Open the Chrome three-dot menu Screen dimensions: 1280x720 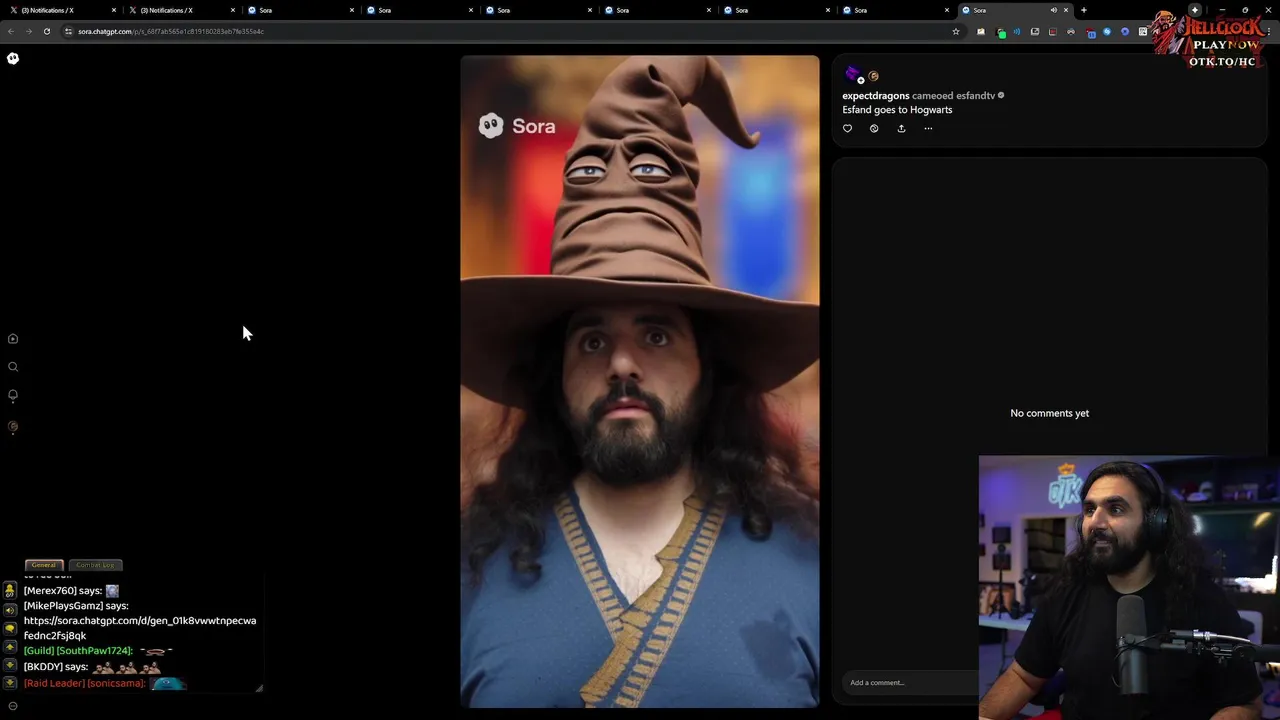pos(1268,31)
